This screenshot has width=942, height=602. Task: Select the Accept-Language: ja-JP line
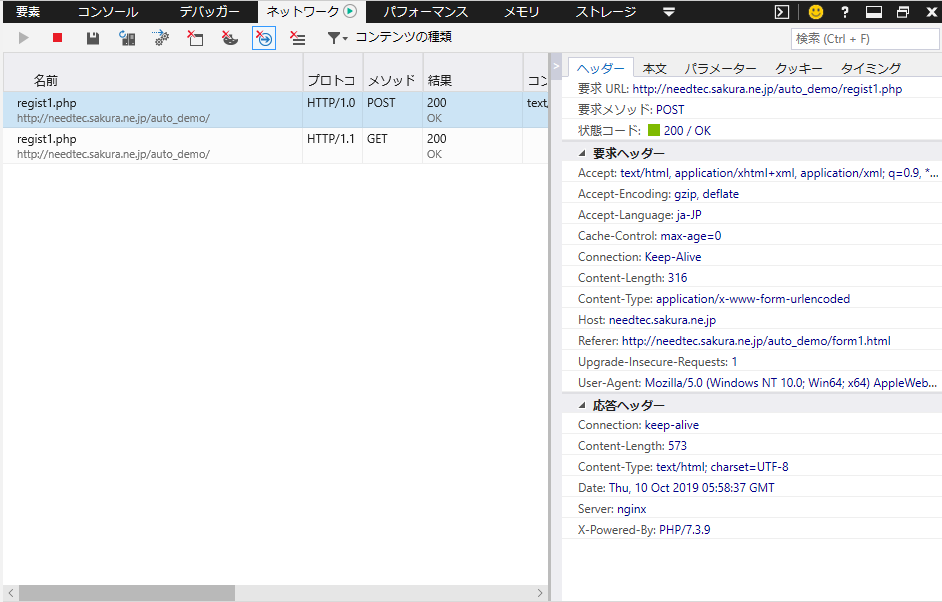click(752, 214)
